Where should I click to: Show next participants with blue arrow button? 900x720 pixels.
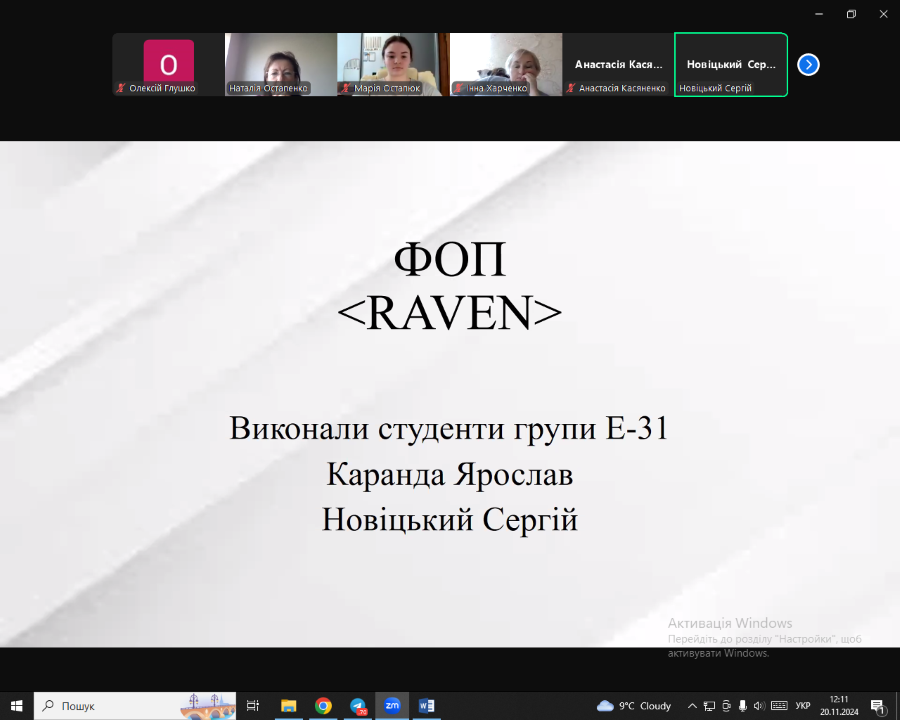tap(808, 64)
